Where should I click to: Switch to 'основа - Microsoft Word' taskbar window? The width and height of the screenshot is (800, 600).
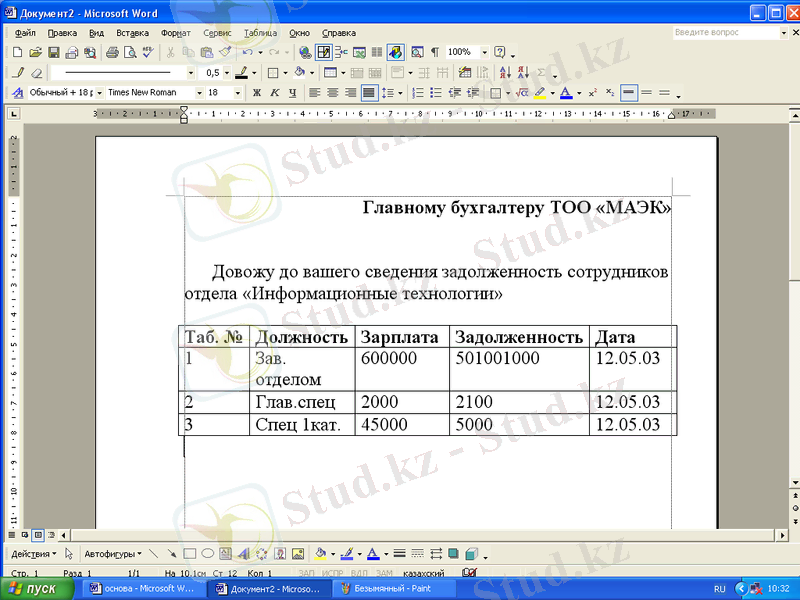click(143, 589)
